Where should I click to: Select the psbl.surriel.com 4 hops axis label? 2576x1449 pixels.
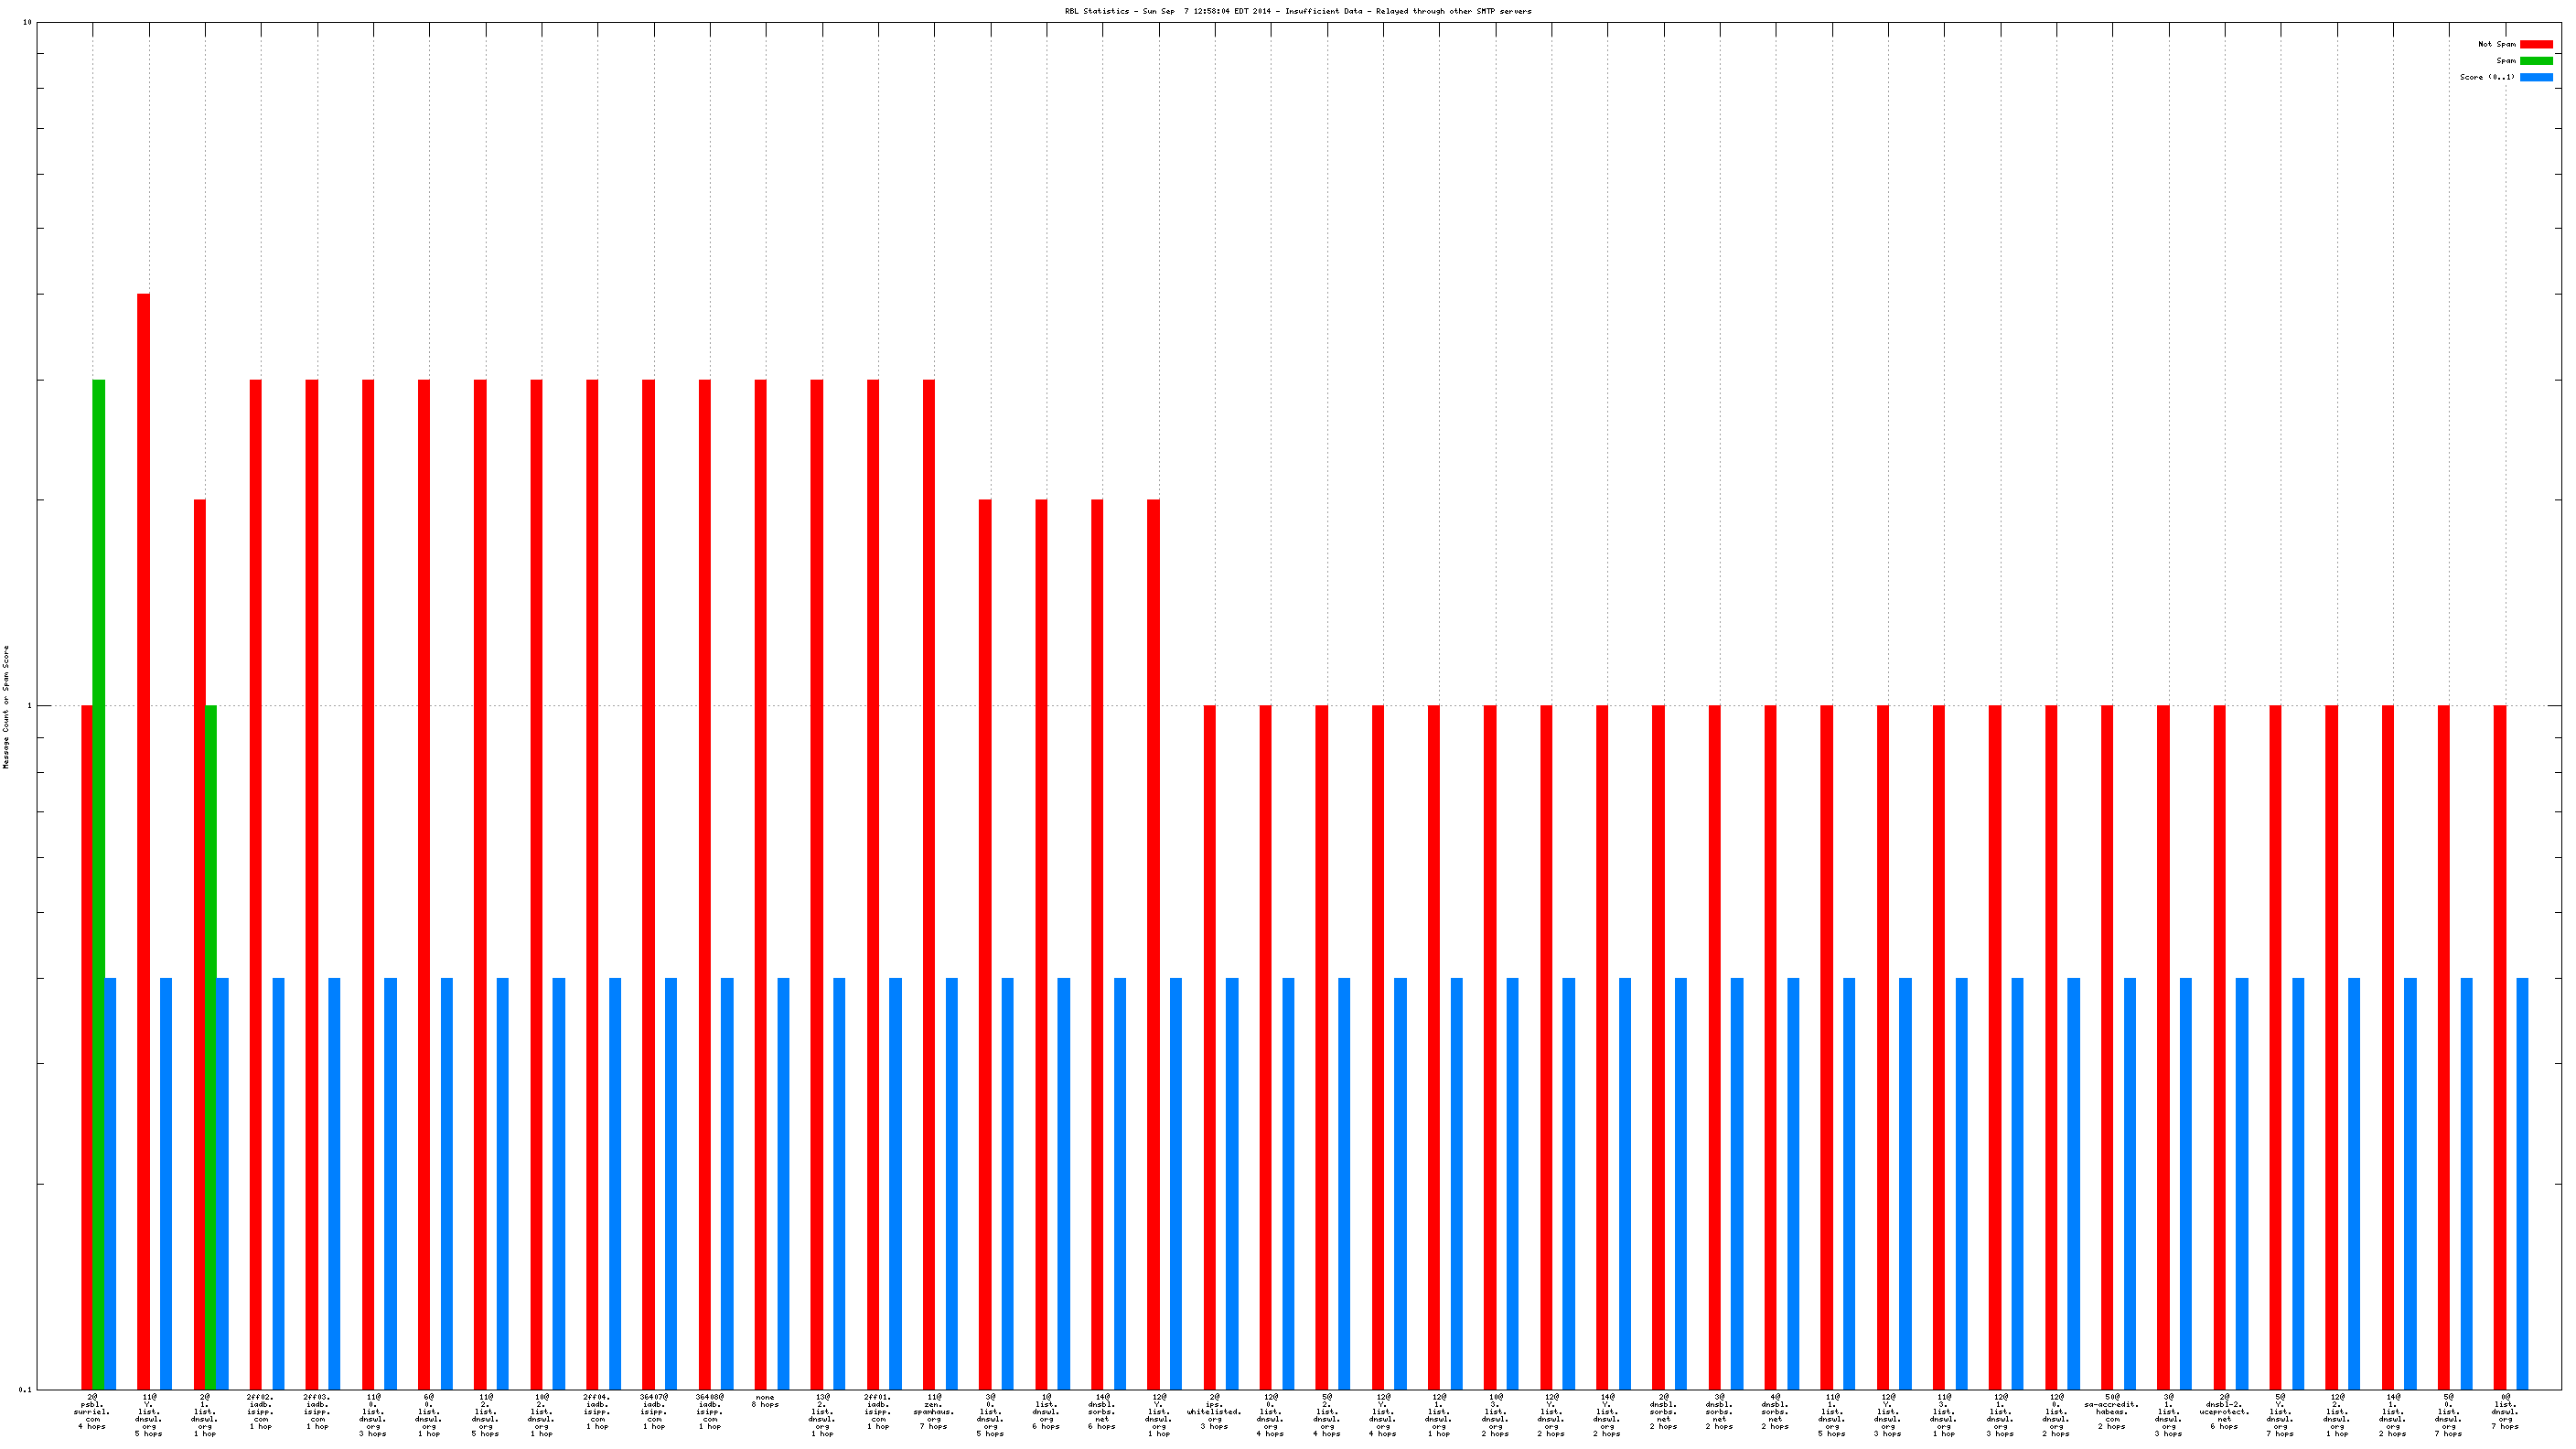point(92,1411)
